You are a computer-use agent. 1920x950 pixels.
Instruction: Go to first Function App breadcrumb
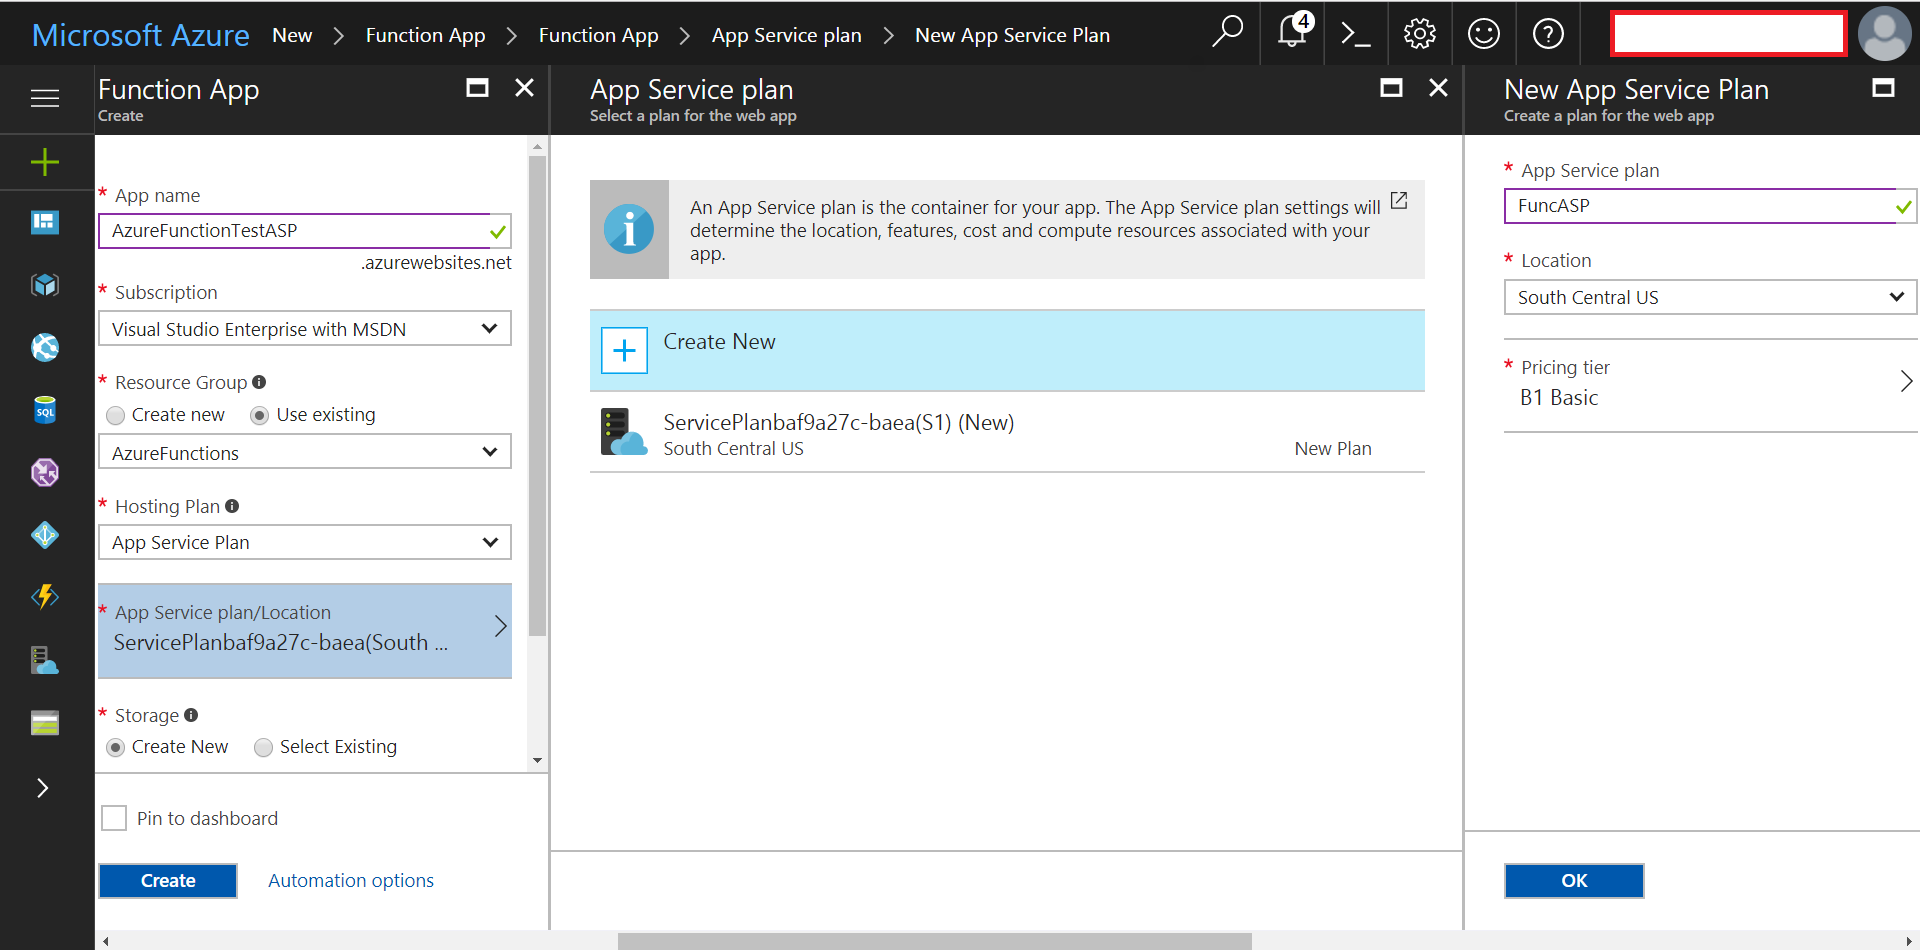pos(425,35)
